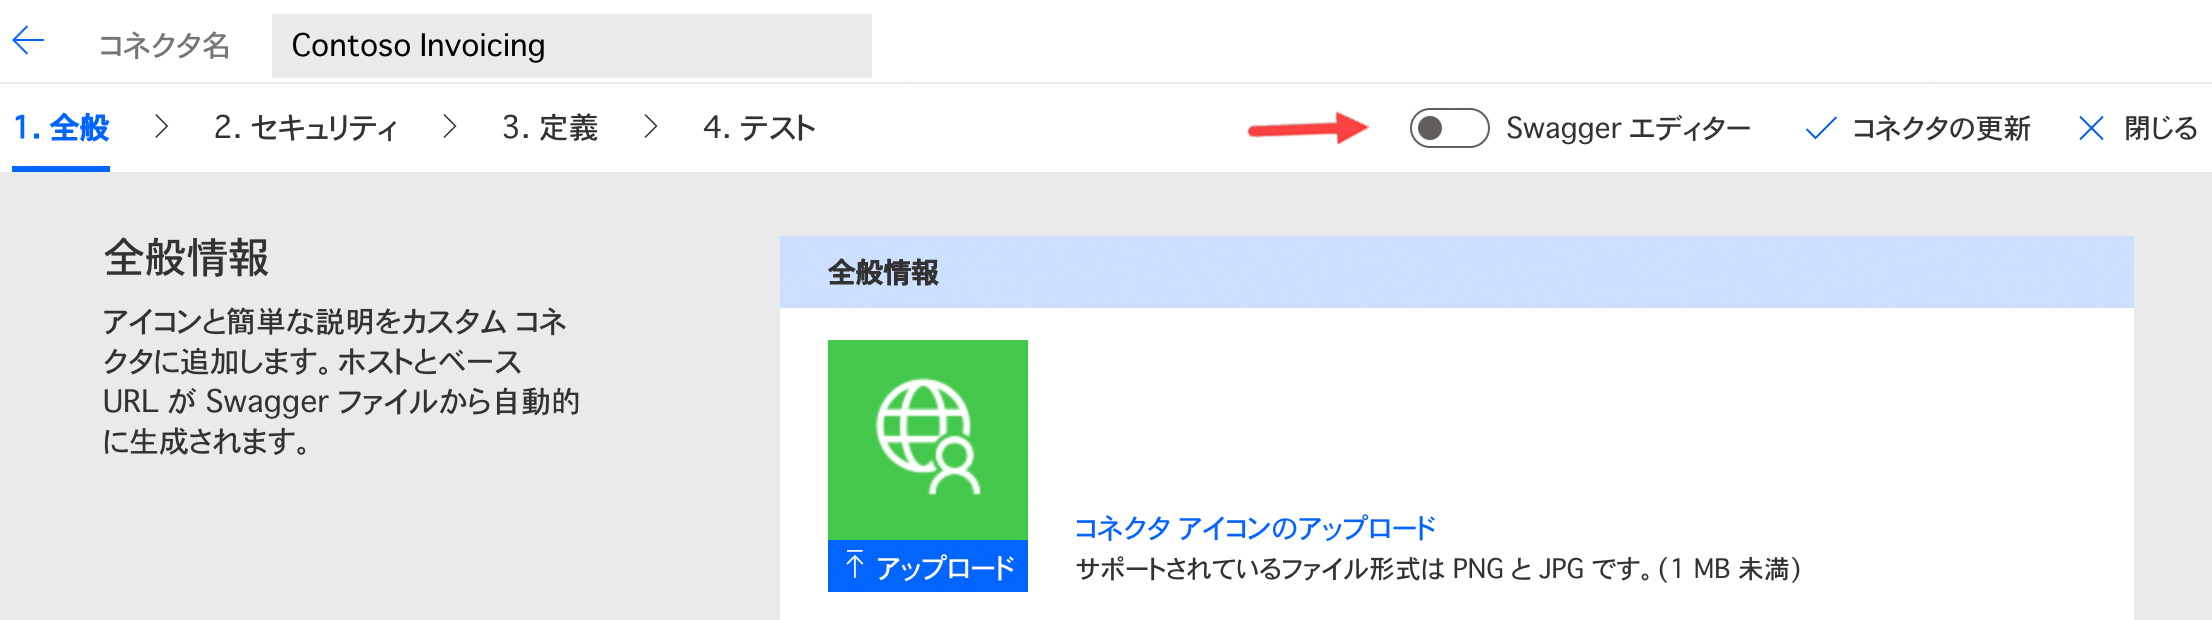Click chevron after 2. セキュリティ step
Screen dimensions: 2212x620
tap(450, 127)
